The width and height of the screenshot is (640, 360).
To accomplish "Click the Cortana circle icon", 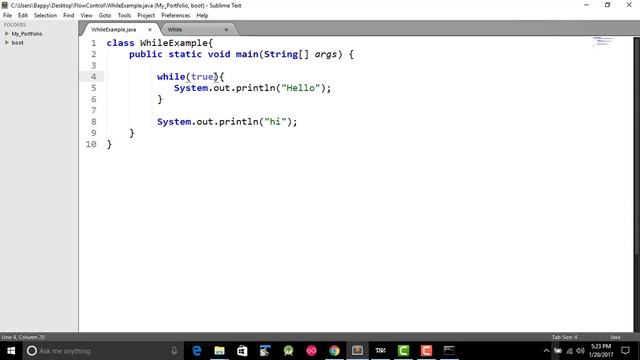I will [x=32, y=351].
